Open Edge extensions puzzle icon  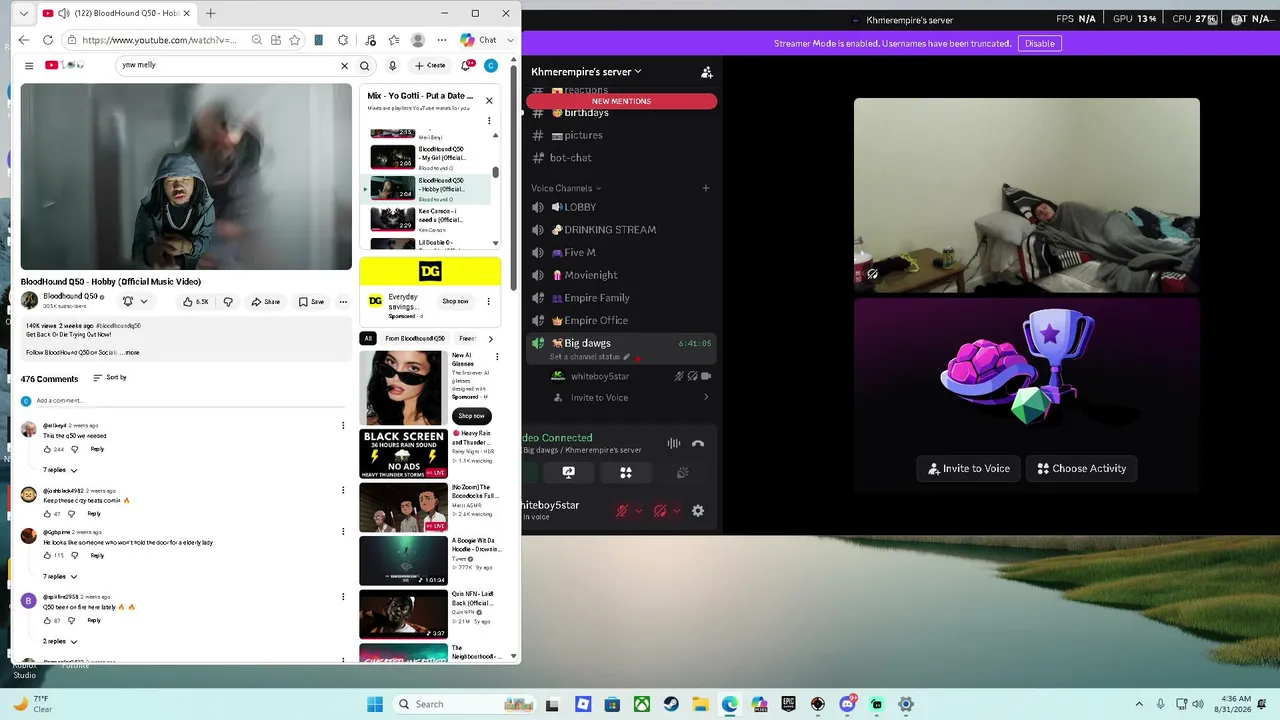tap(343, 40)
